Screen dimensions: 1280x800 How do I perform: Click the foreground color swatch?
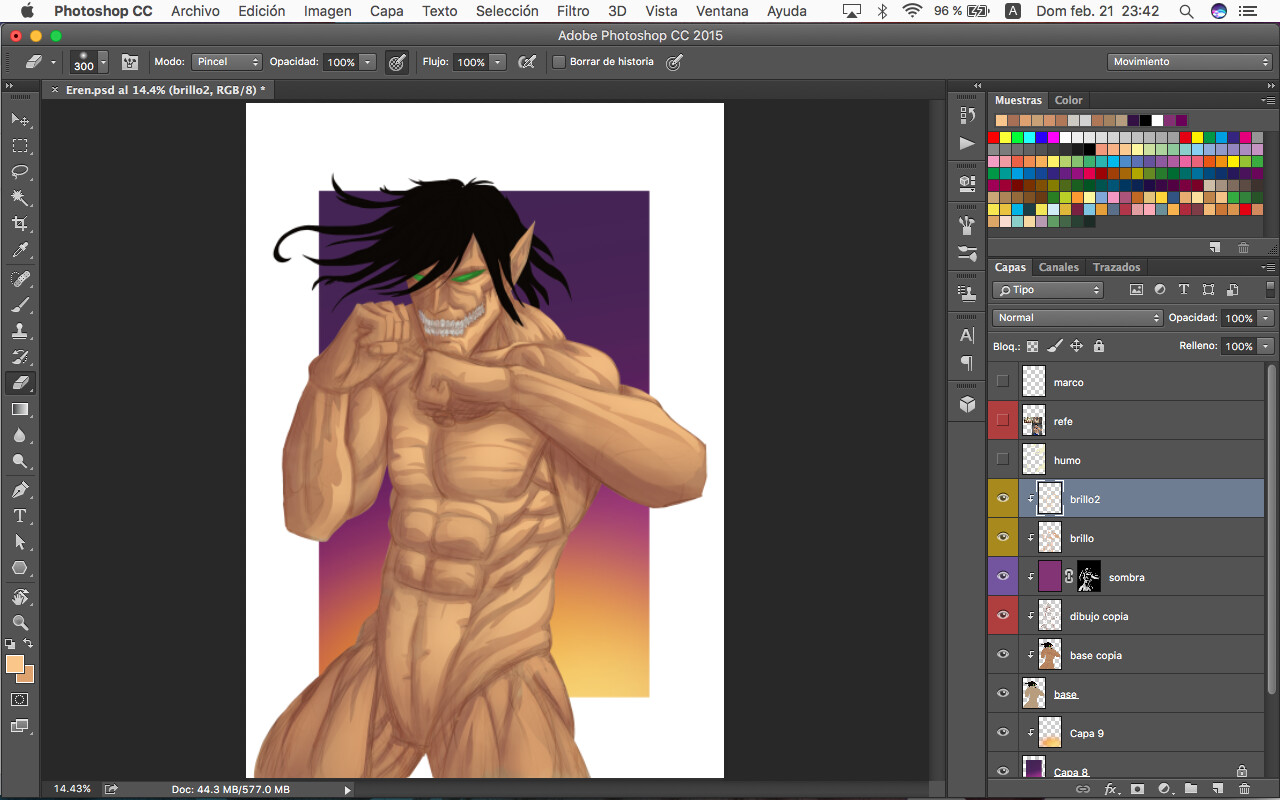(15, 664)
